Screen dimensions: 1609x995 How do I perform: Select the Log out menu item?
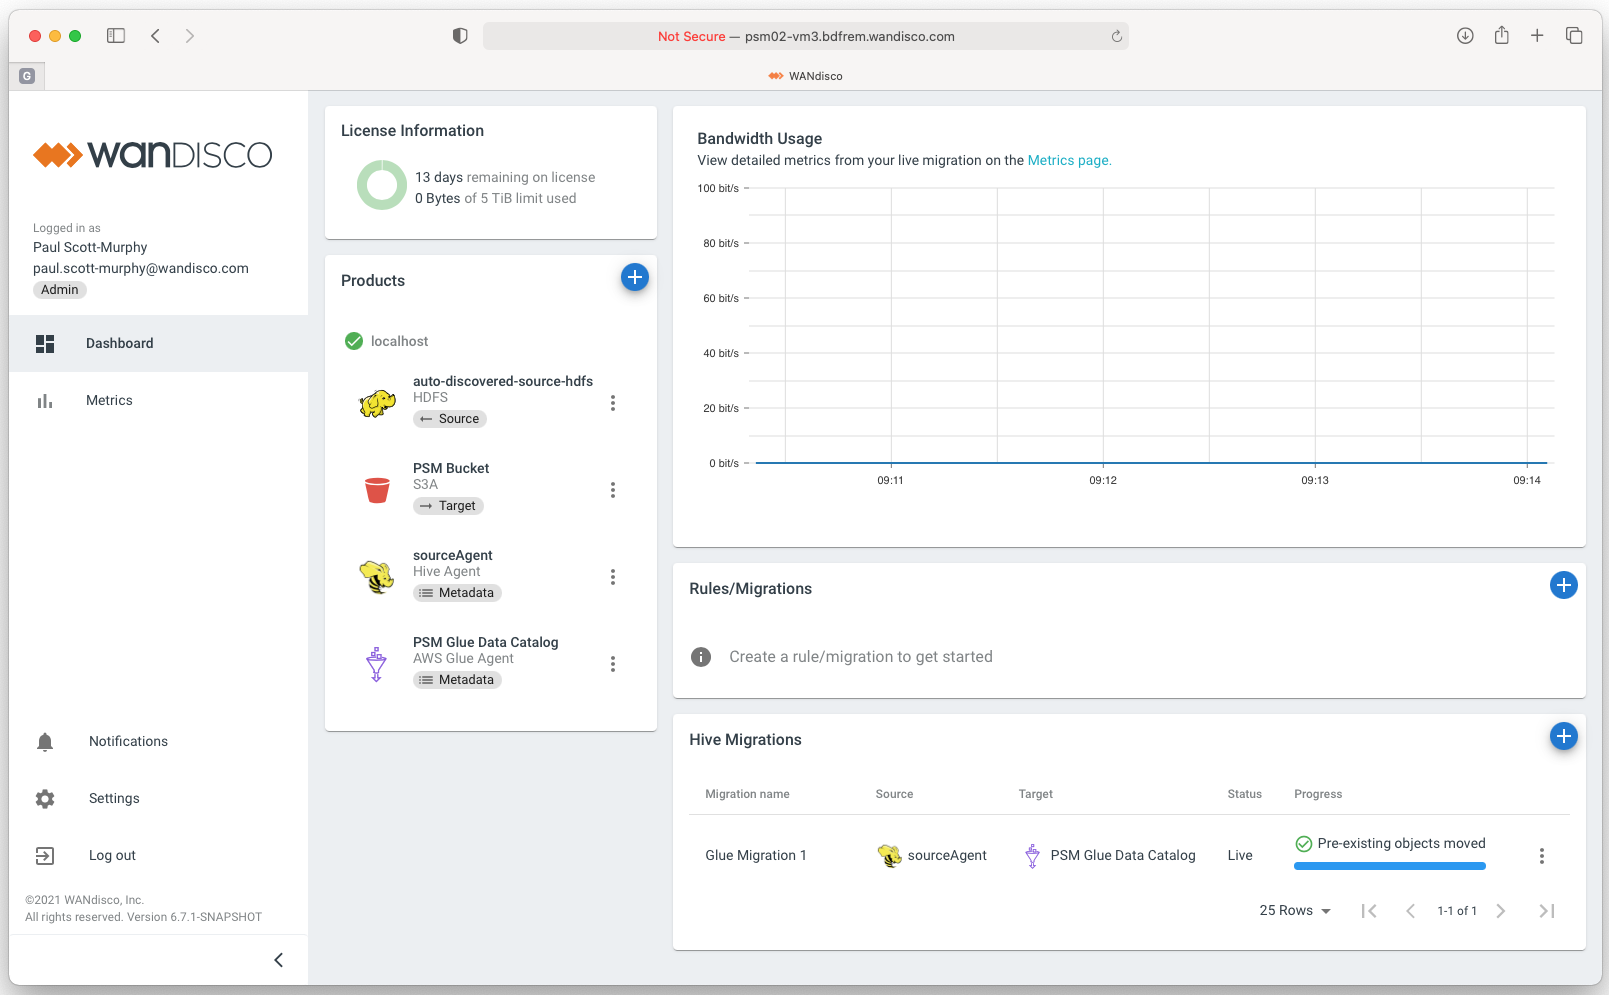pos(158,856)
